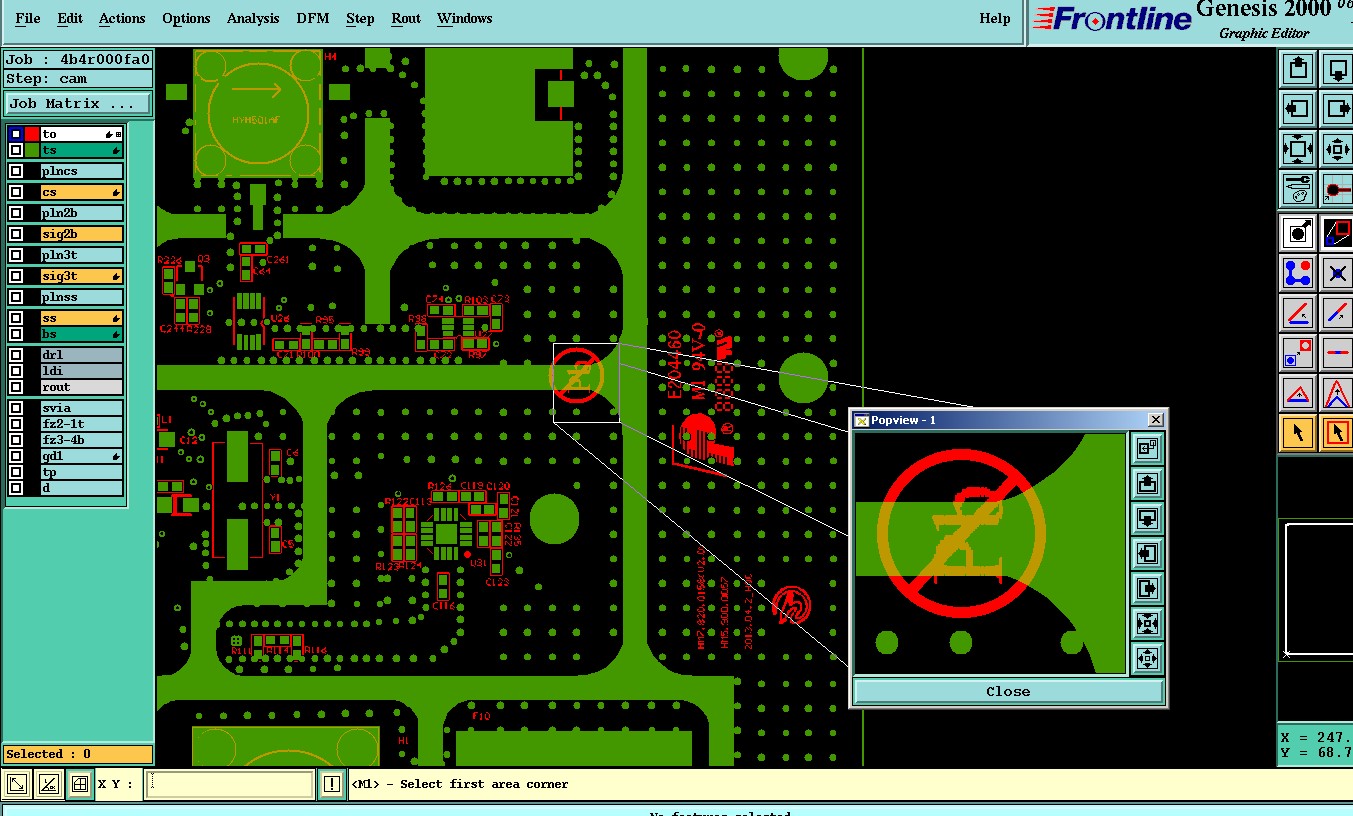Select the black circle with arrow feature icon
This screenshot has height=816, width=1353.
coord(1298,233)
